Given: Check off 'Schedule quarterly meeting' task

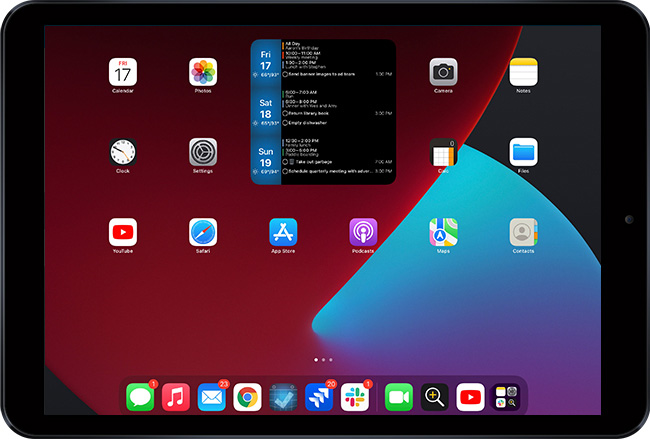Looking at the screenshot, I should tap(285, 171).
